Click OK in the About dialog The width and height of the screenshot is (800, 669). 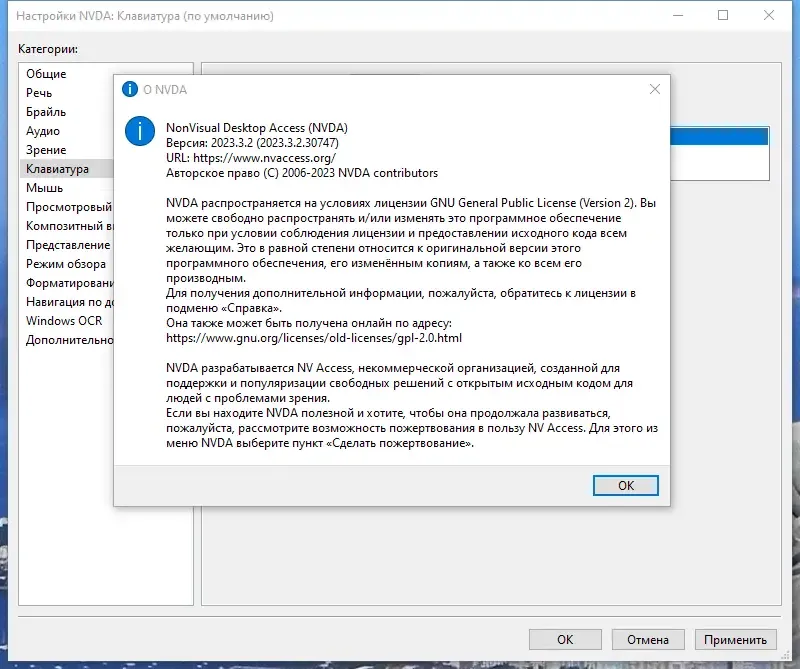(x=626, y=485)
